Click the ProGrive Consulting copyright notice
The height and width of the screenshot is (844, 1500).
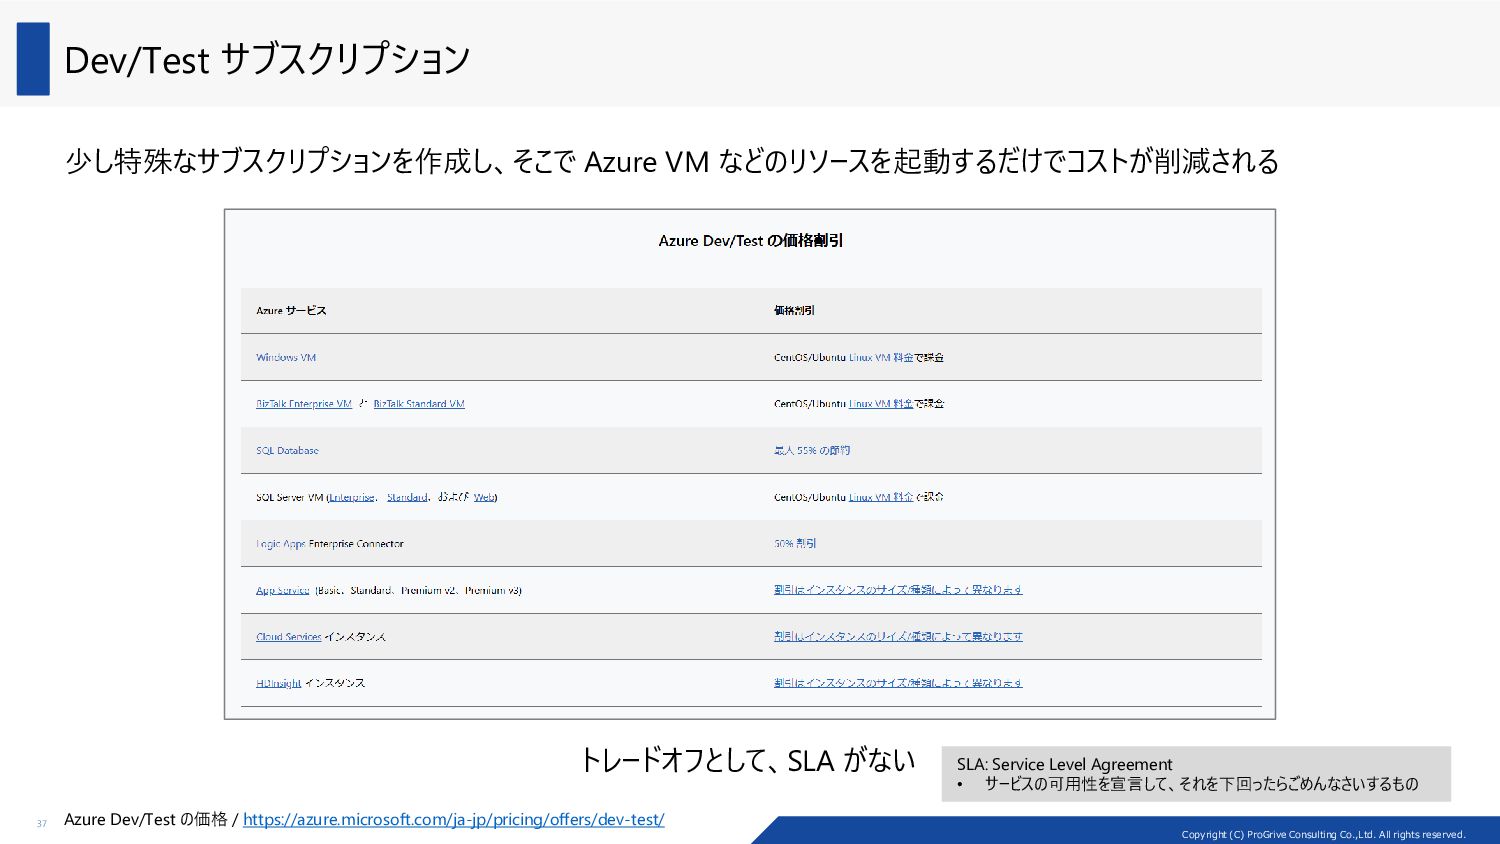pyautogui.click(x=1323, y=834)
